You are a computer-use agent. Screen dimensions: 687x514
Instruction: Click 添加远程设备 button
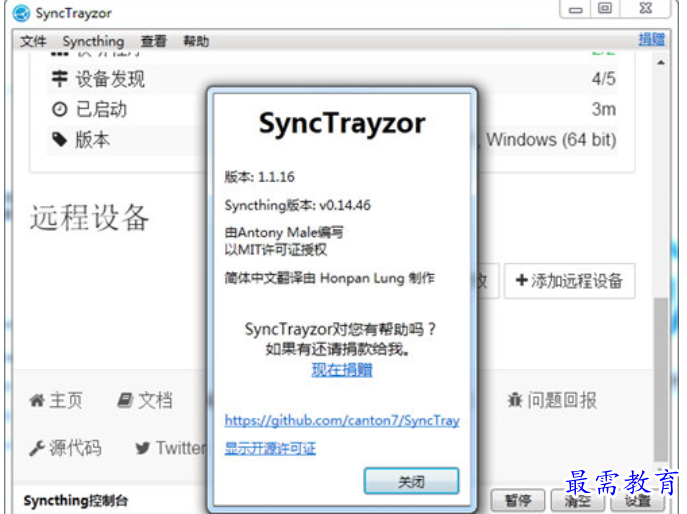569,281
